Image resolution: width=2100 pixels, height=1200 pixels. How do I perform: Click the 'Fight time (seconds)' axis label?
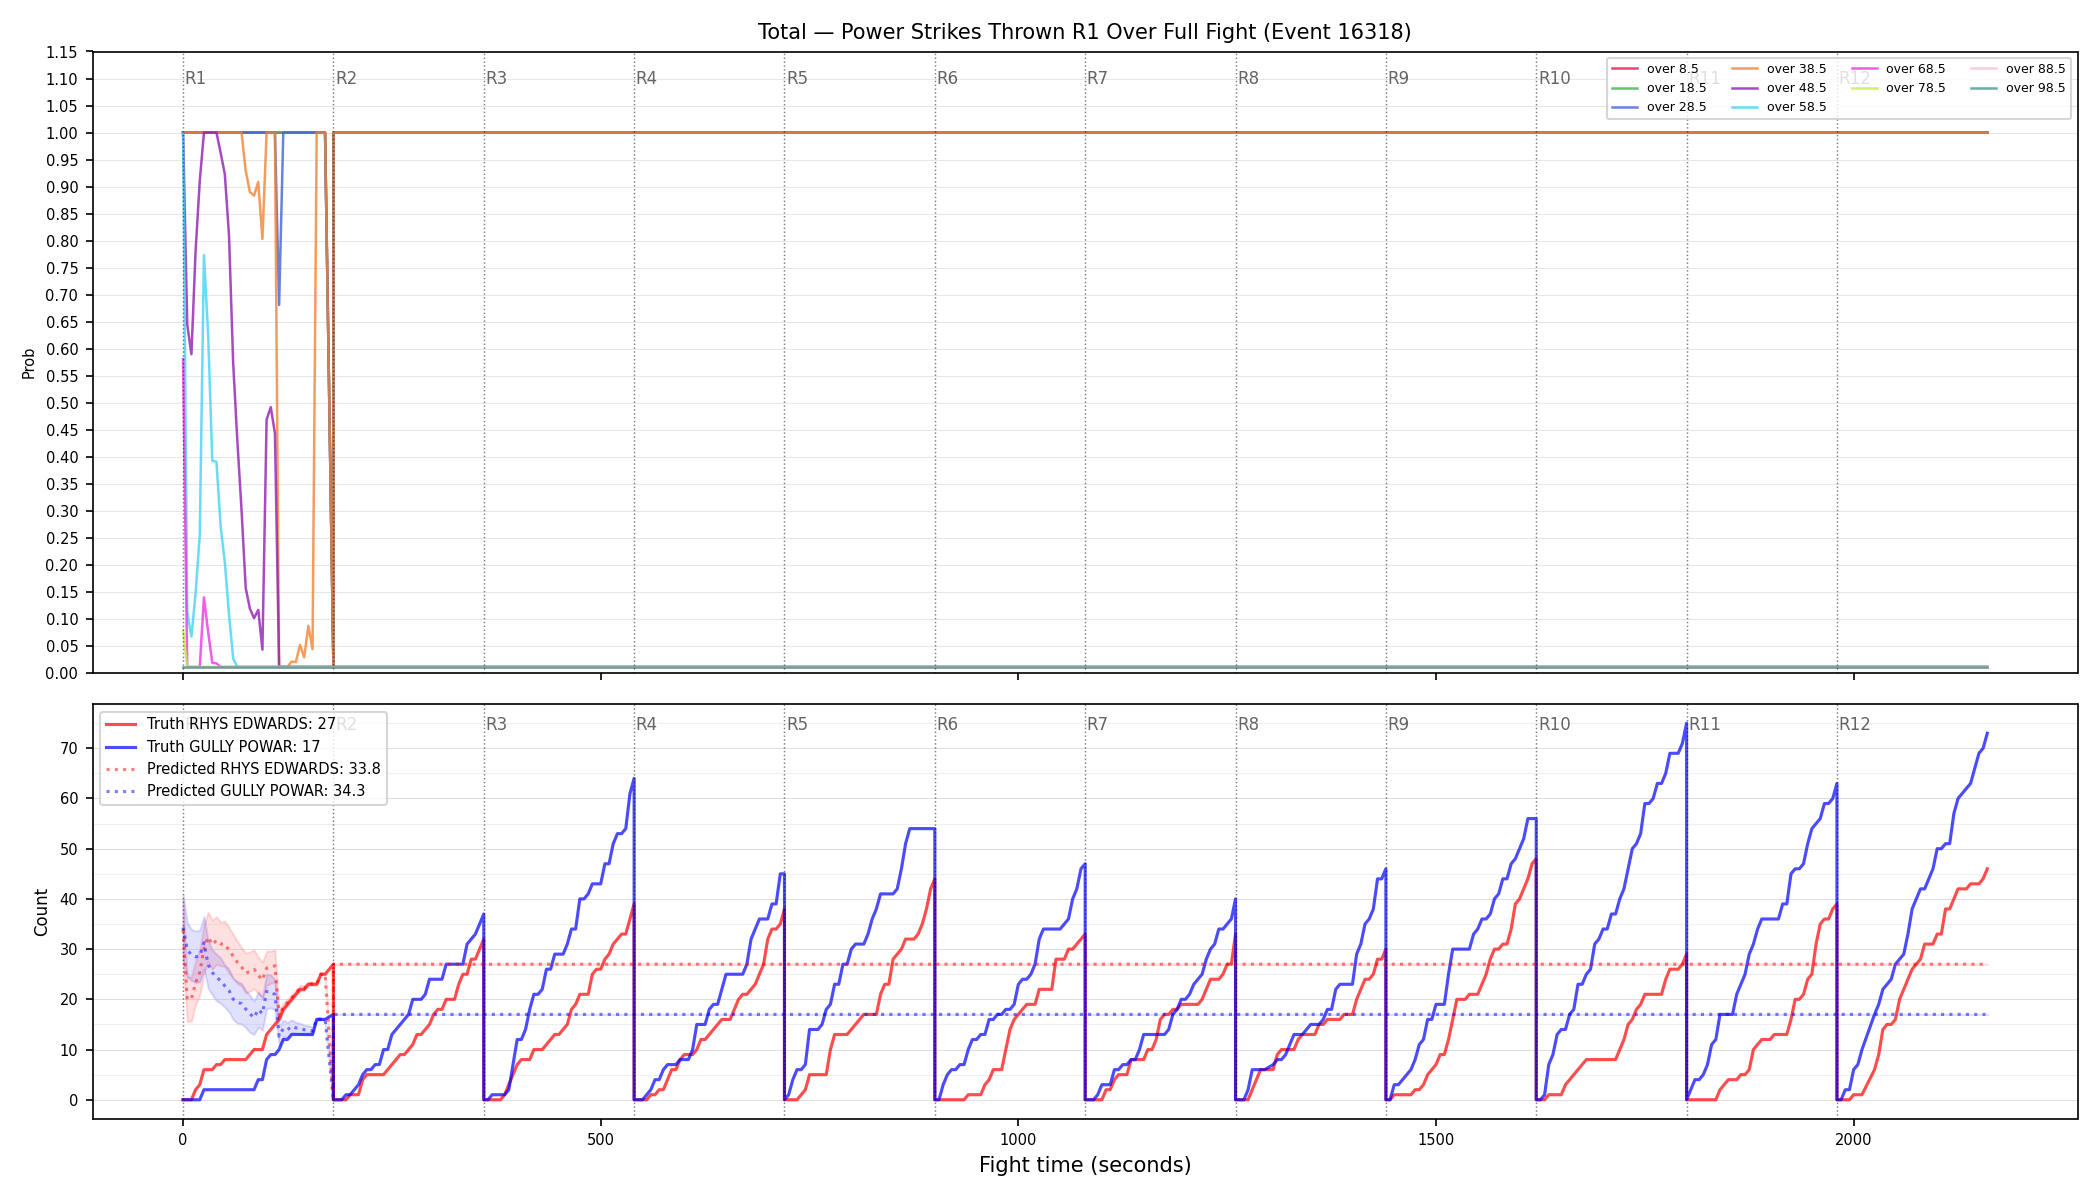coord(1085,1165)
